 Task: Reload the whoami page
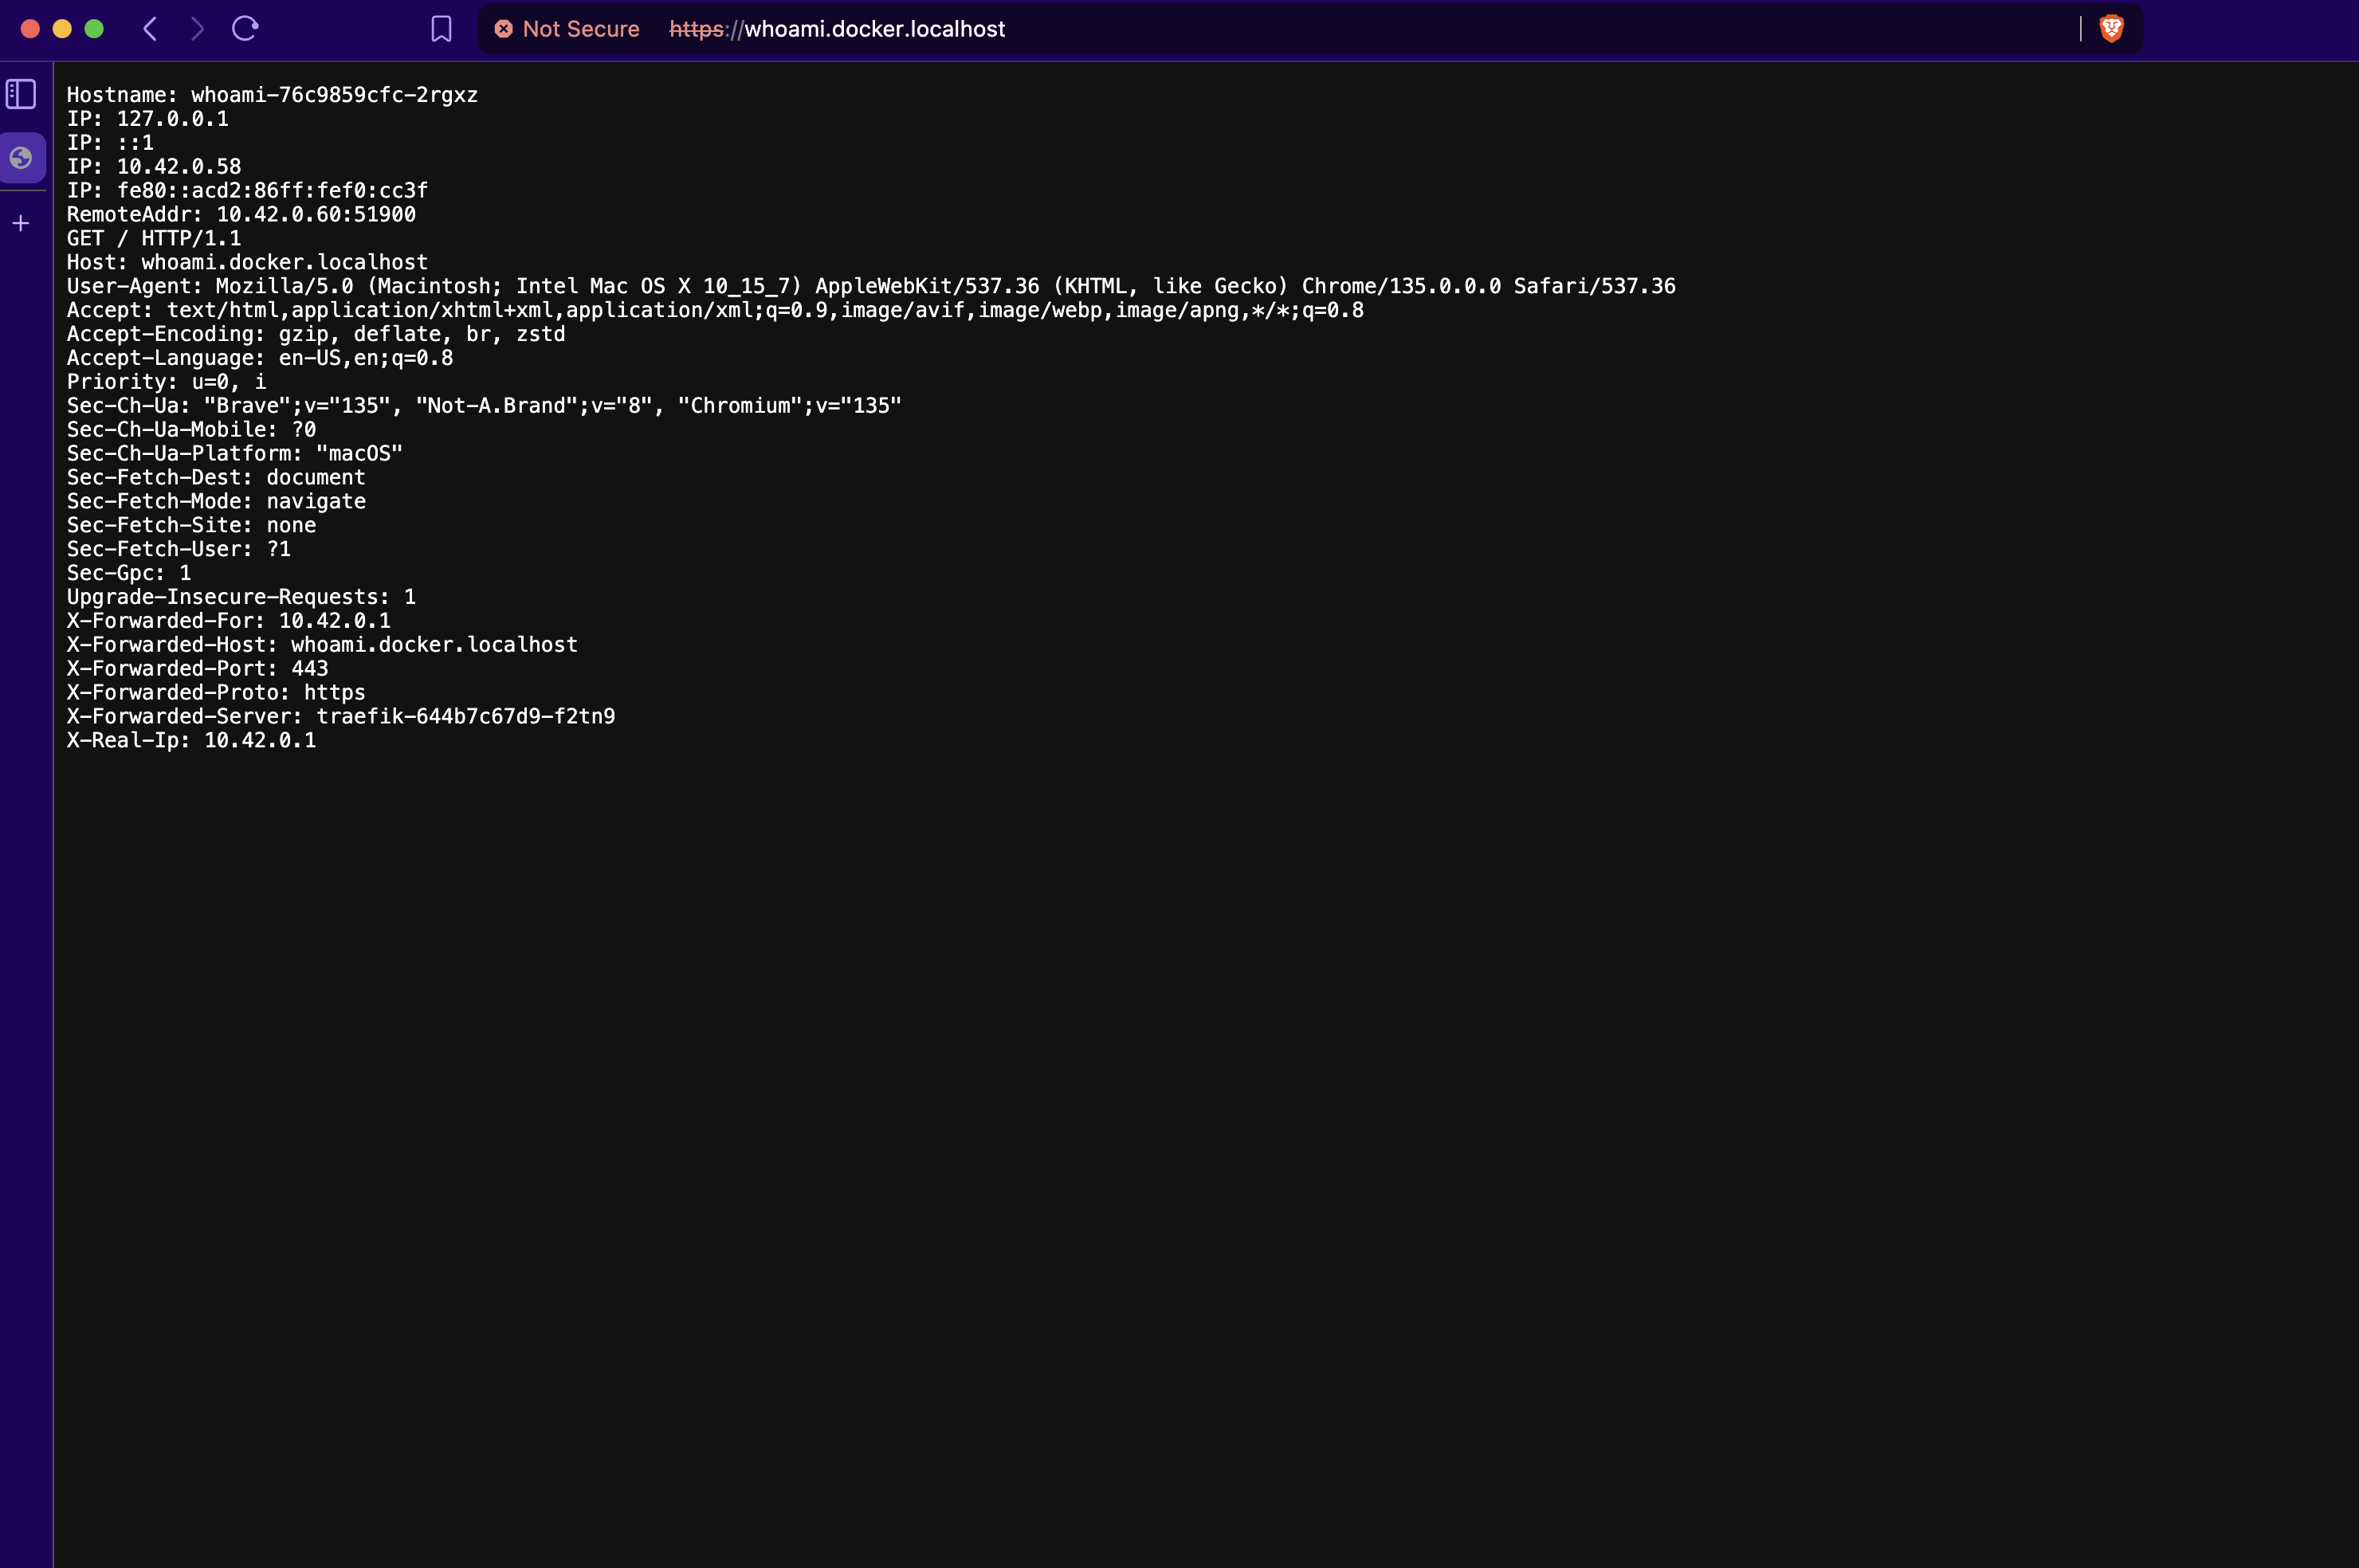click(245, 29)
